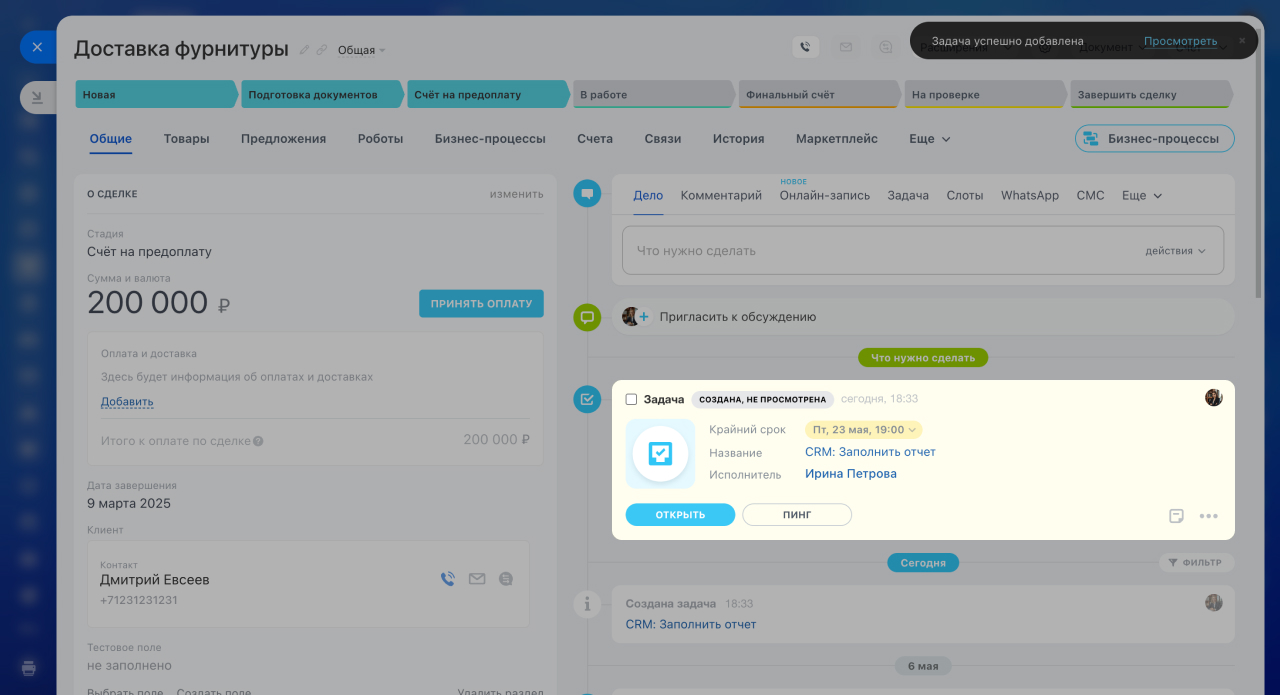Edit the deal title pencil icon
The image size is (1280, 695).
point(305,49)
